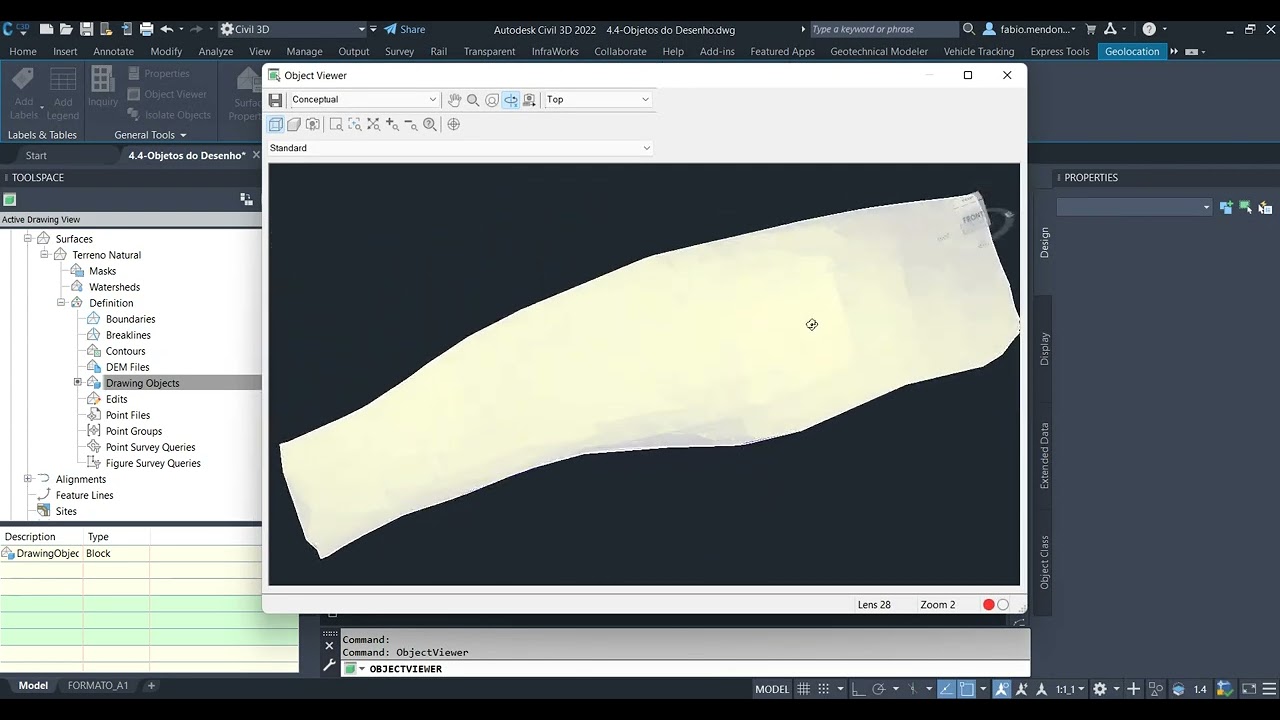
Task: Toggle the drawing grid display in status bar
Action: [x=803, y=689]
